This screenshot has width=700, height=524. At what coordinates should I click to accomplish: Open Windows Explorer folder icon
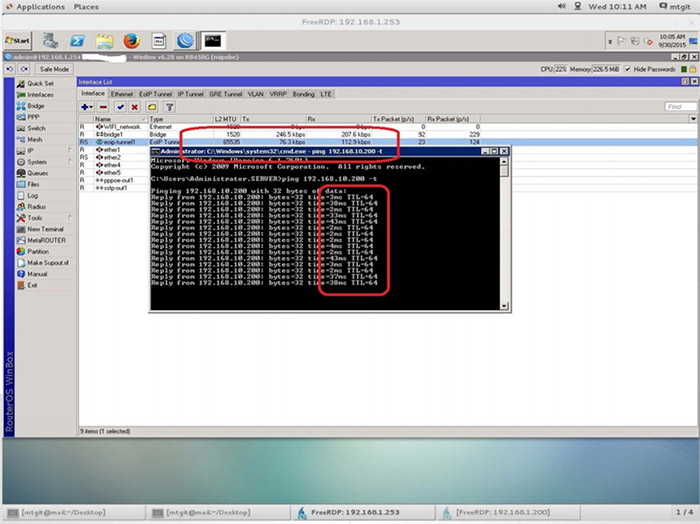pos(104,41)
